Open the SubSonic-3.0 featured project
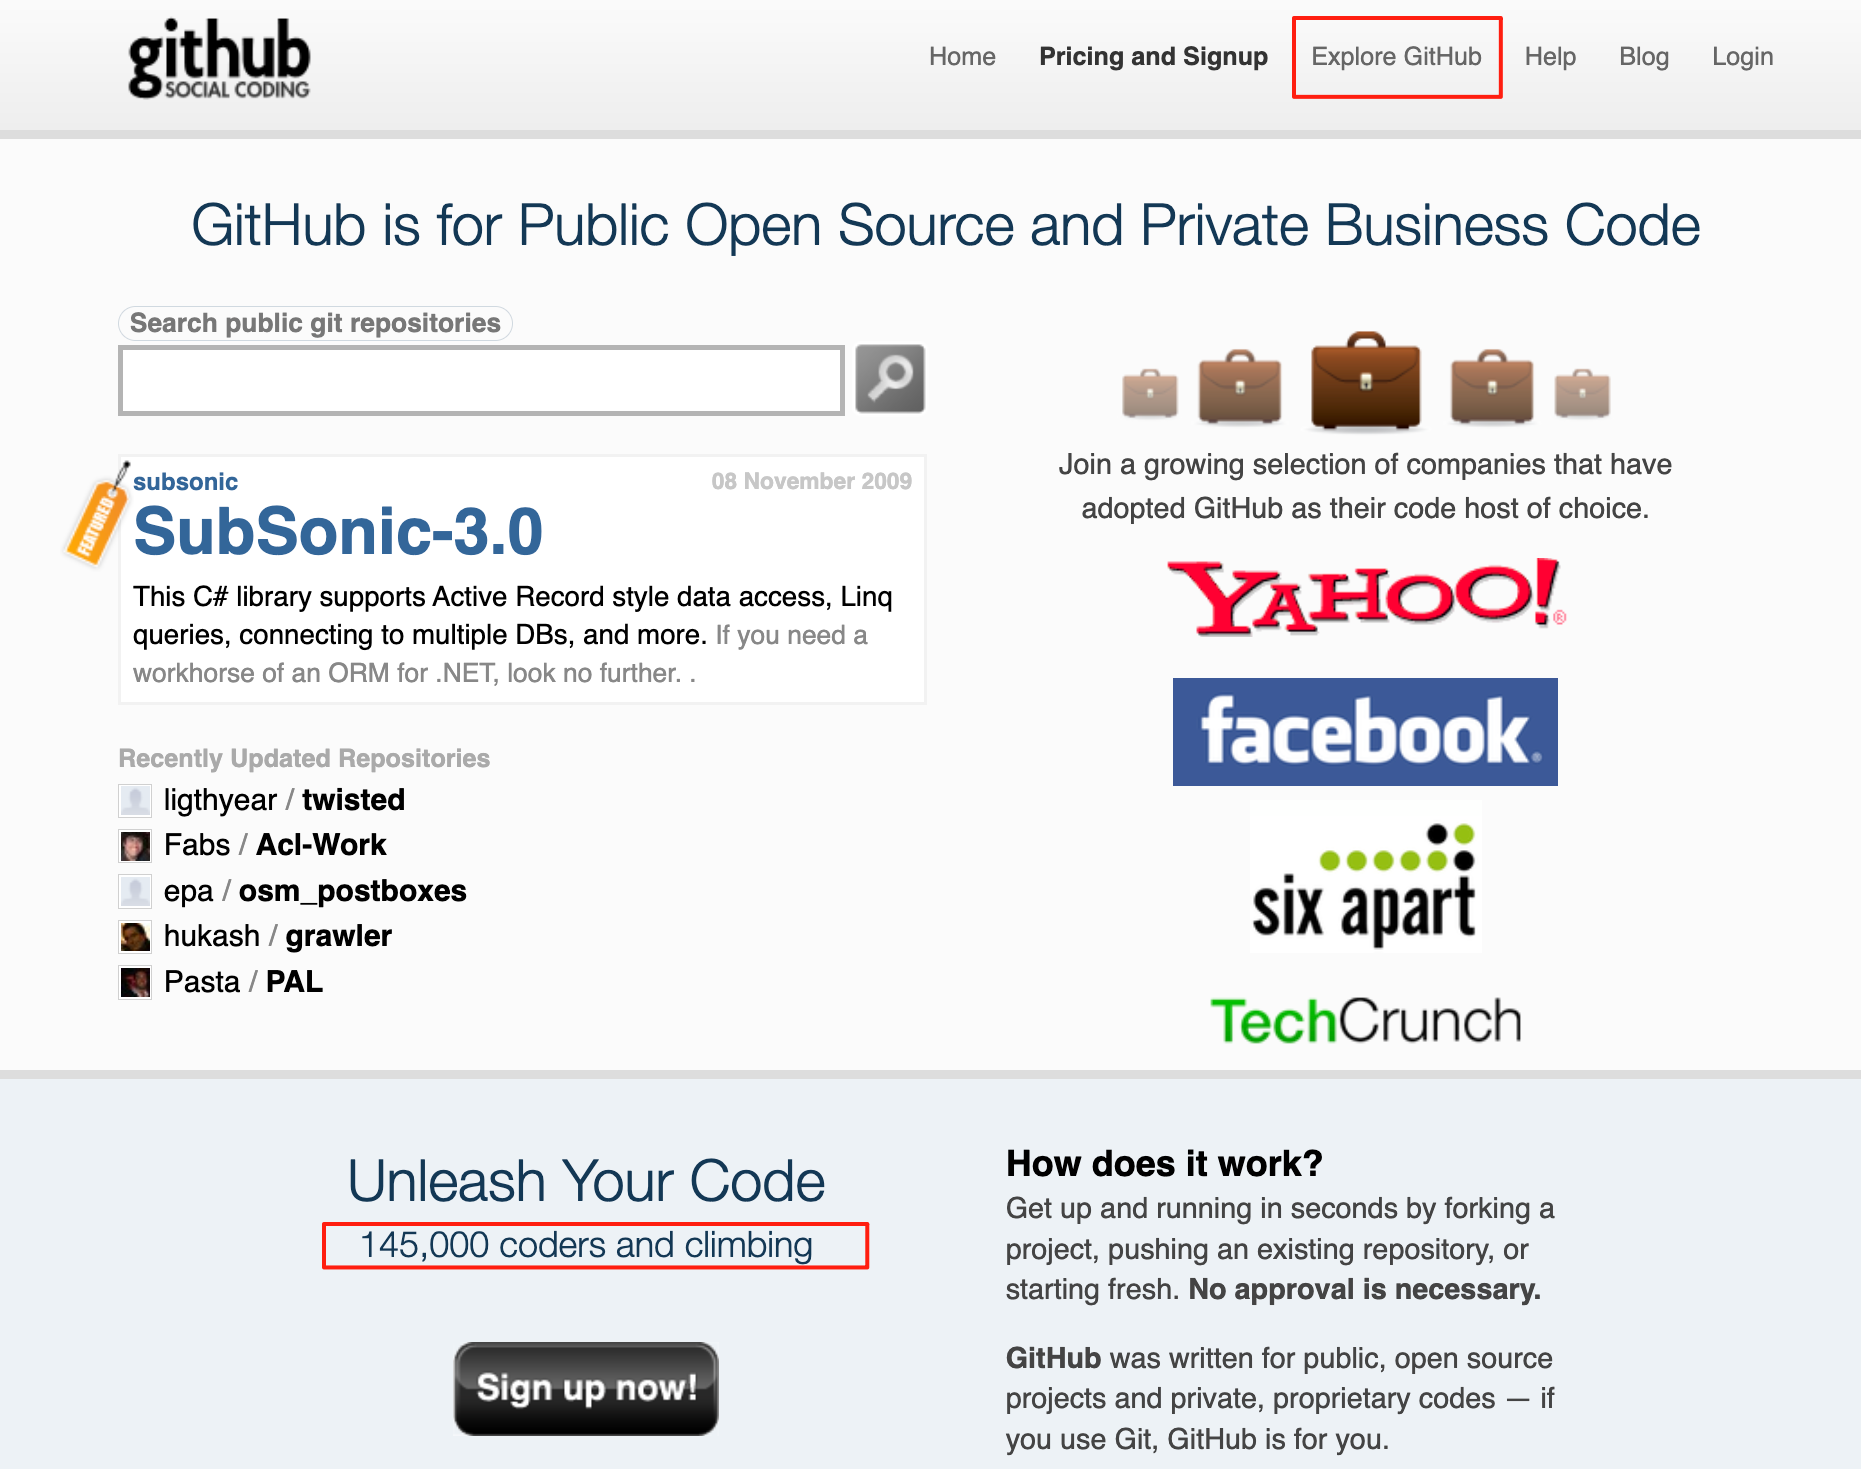The width and height of the screenshot is (1862, 1470). tap(338, 531)
